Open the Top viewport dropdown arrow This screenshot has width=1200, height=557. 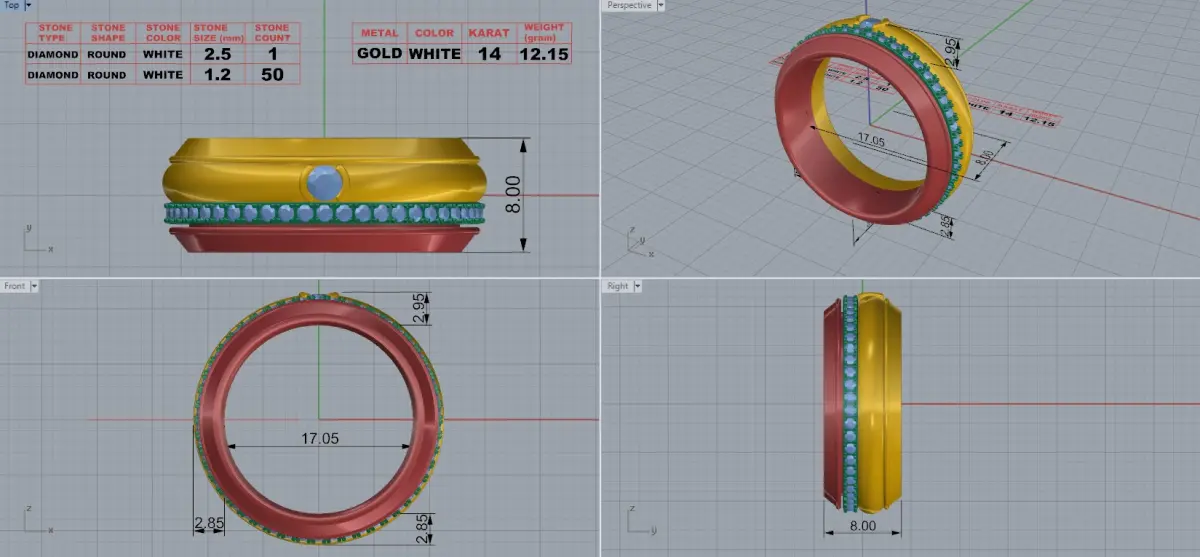coord(28,5)
